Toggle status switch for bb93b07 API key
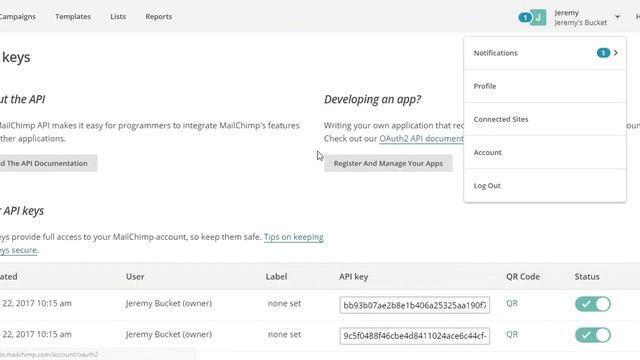Viewport: 640px width, 360px height. pyautogui.click(x=593, y=304)
